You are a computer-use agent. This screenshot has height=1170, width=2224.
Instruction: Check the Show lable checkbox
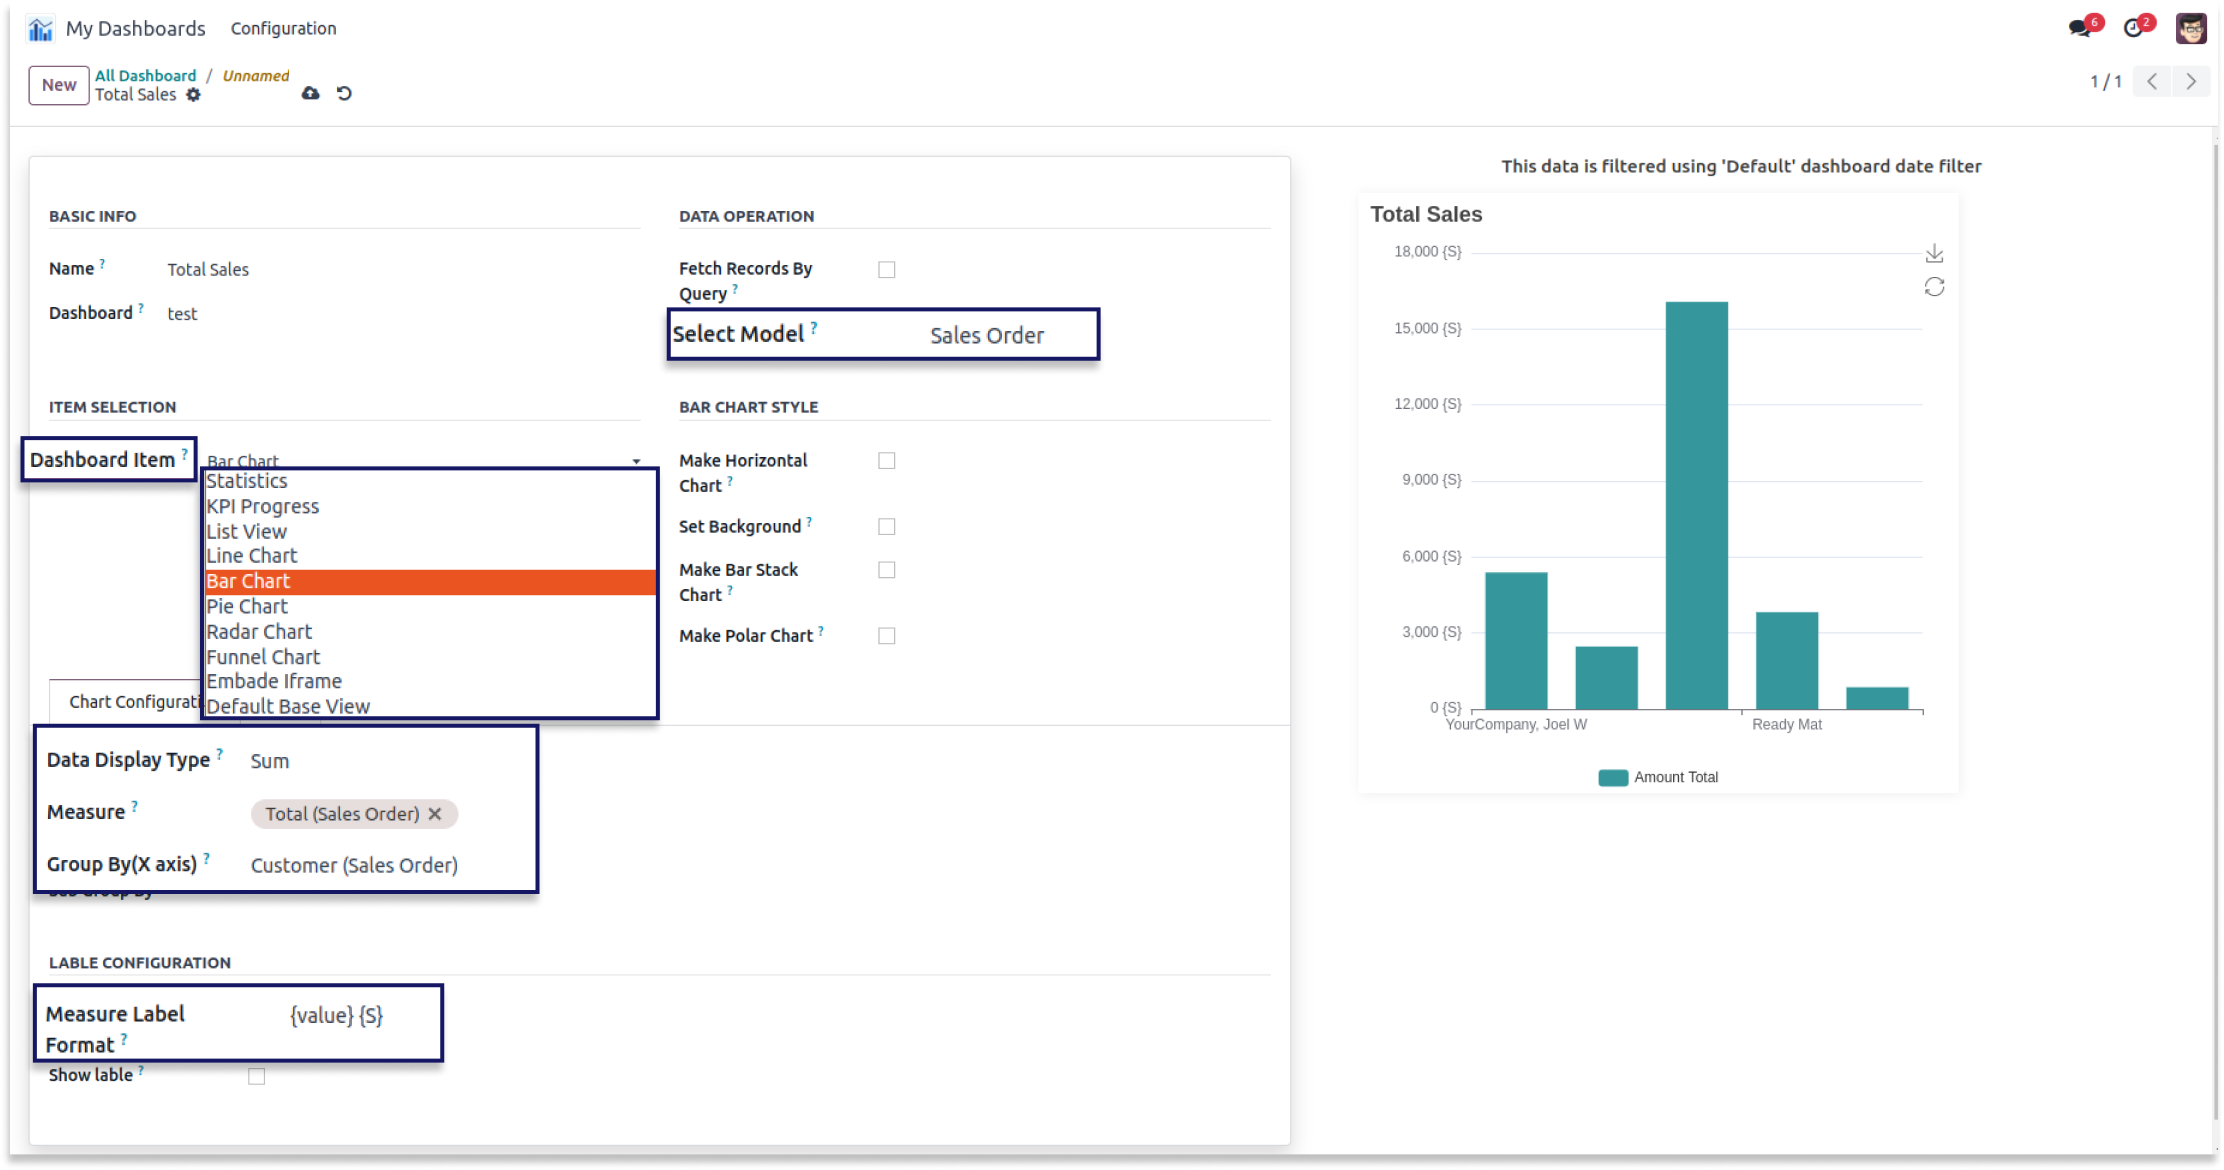[x=258, y=1075]
